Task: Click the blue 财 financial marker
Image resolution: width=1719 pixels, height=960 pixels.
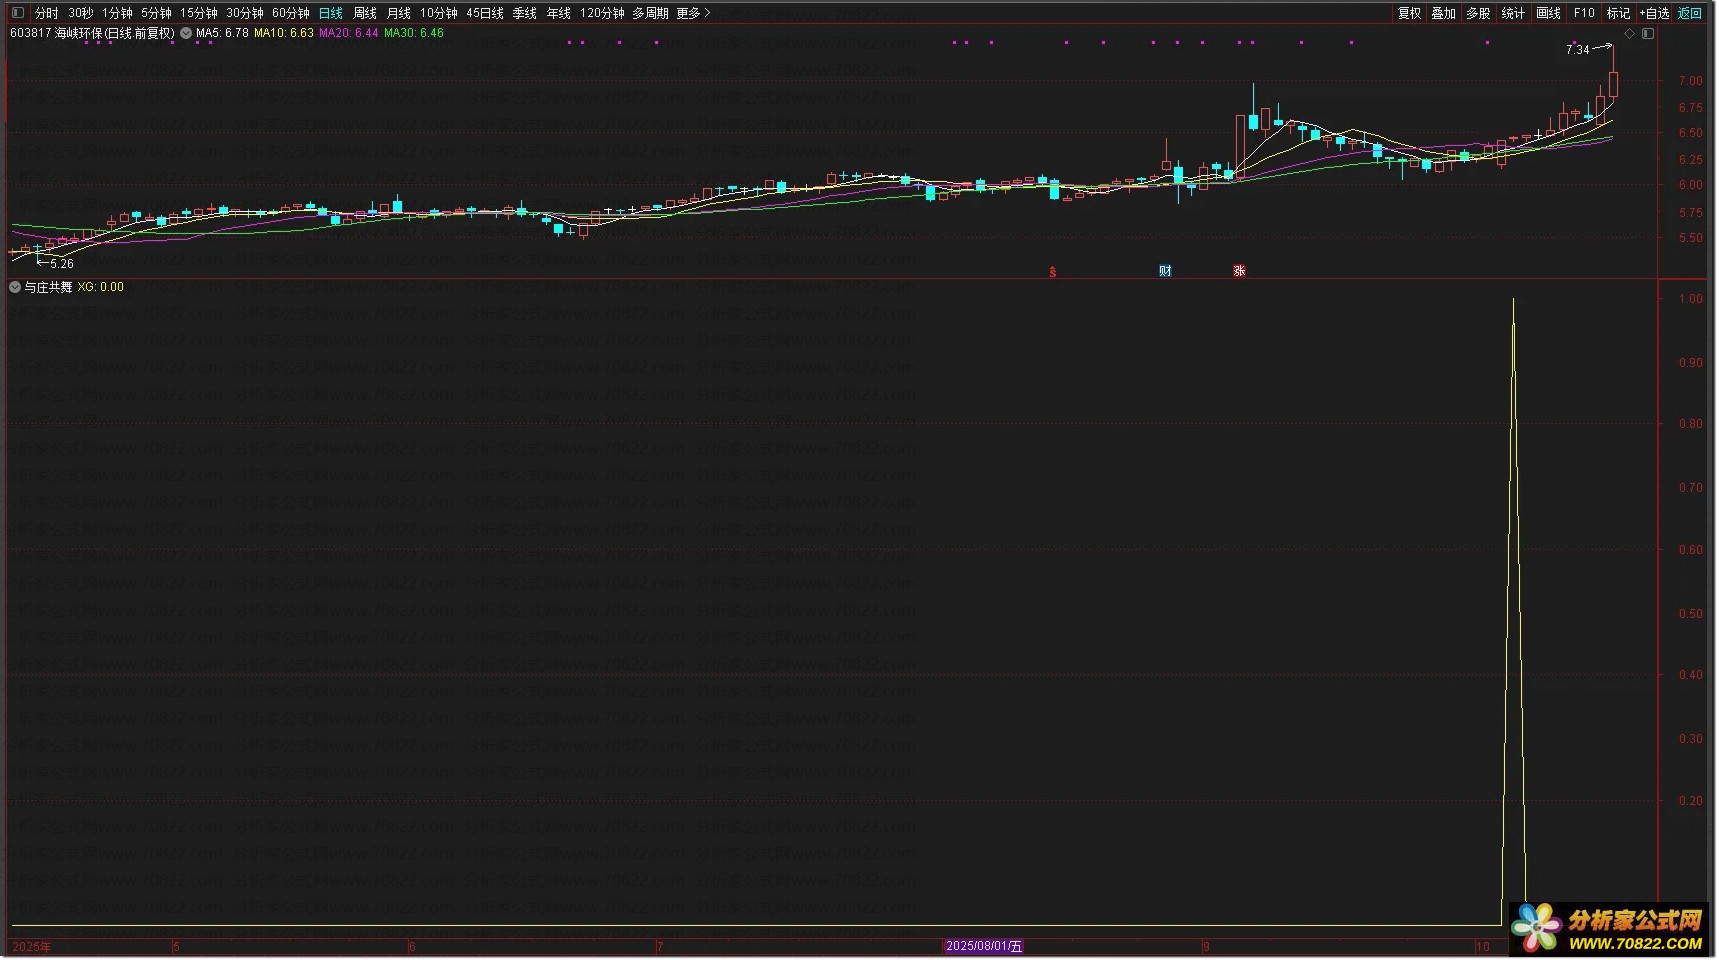Action: pyautogui.click(x=1165, y=271)
